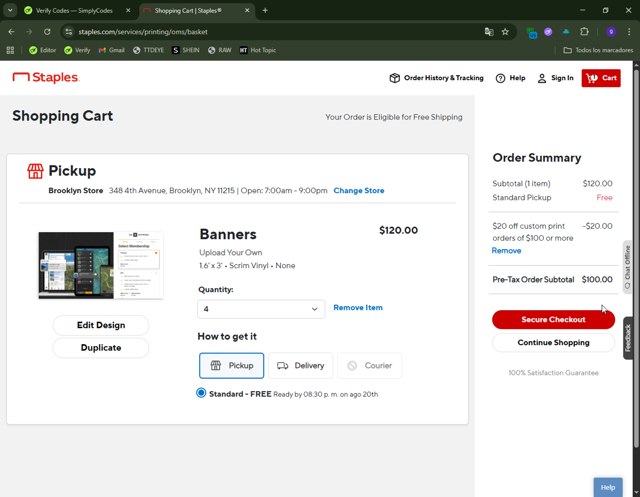Open the RAW bookmark
This screenshot has width=640, height=497.
click(220, 50)
